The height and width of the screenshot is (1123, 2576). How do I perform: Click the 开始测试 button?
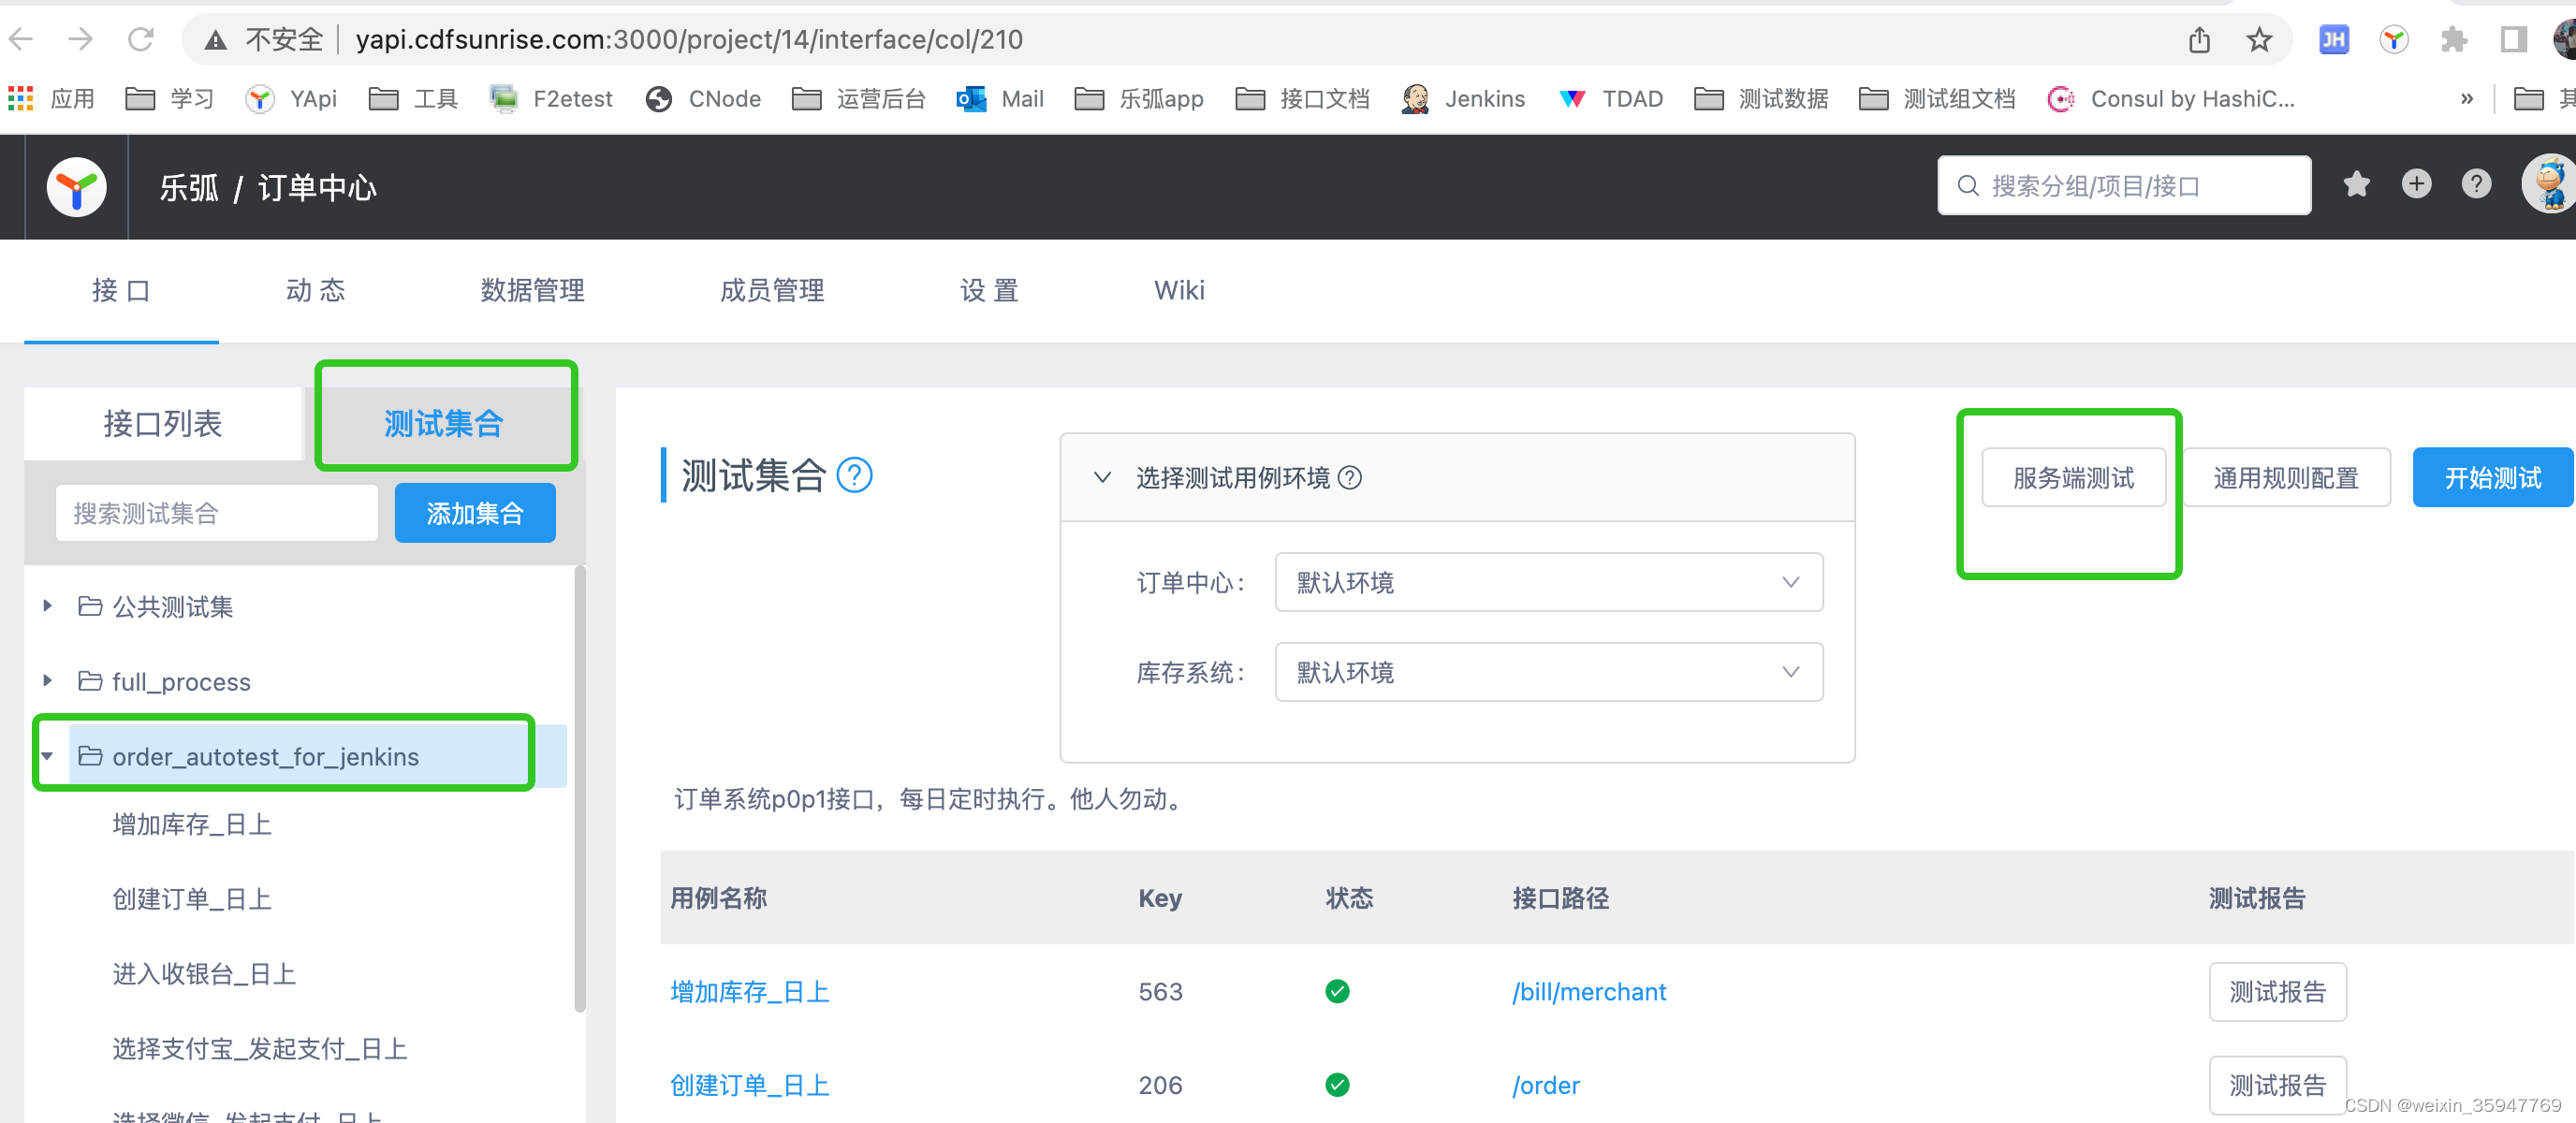[x=2491, y=478]
